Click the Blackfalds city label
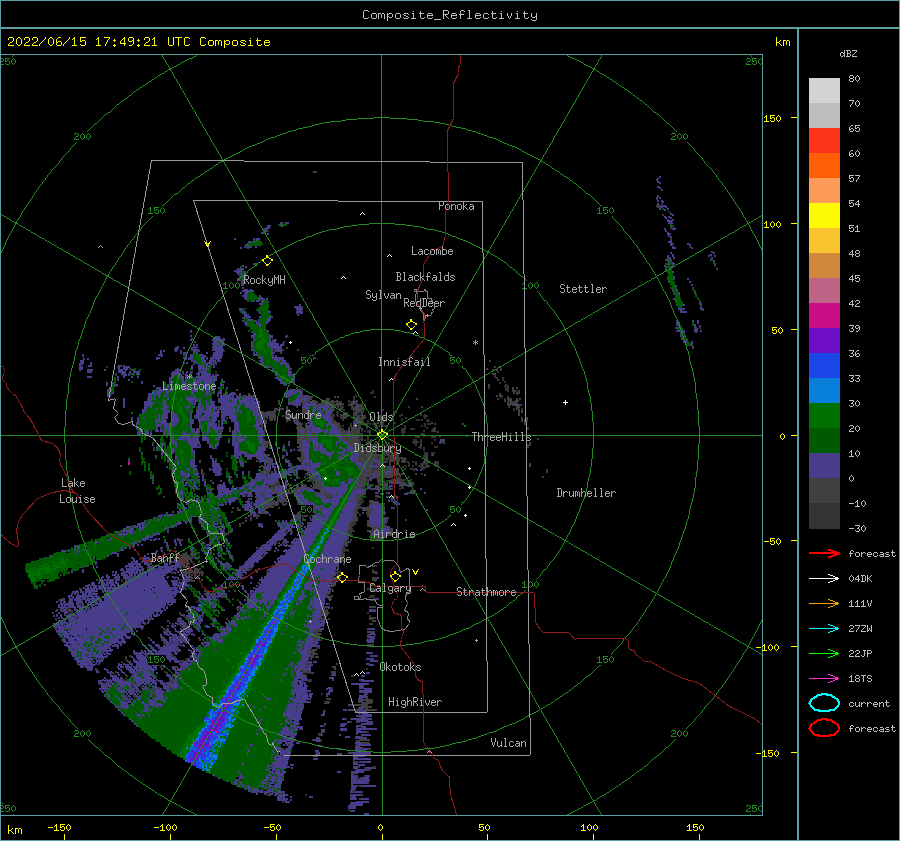Viewport: 900px width, 841px height. 425,277
